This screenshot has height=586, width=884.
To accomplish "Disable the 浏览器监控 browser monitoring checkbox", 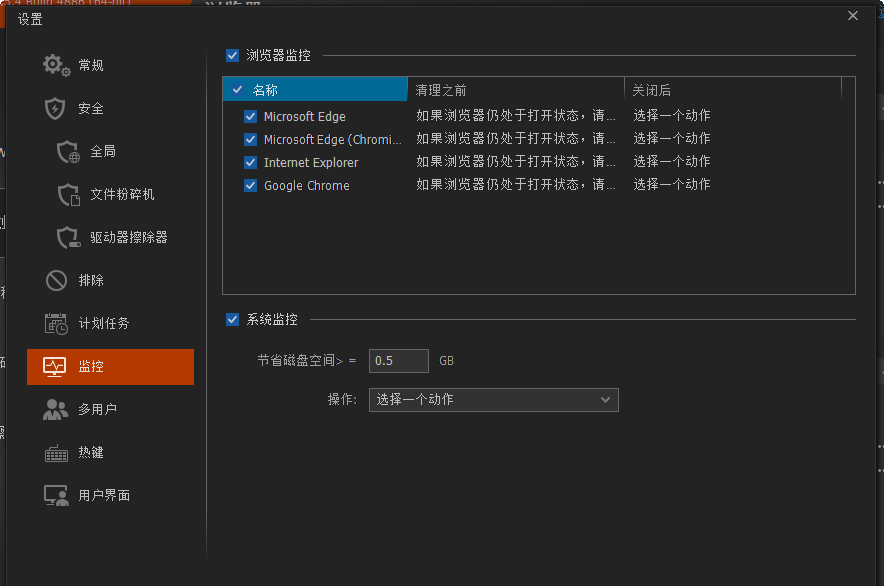I will (232, 56).
